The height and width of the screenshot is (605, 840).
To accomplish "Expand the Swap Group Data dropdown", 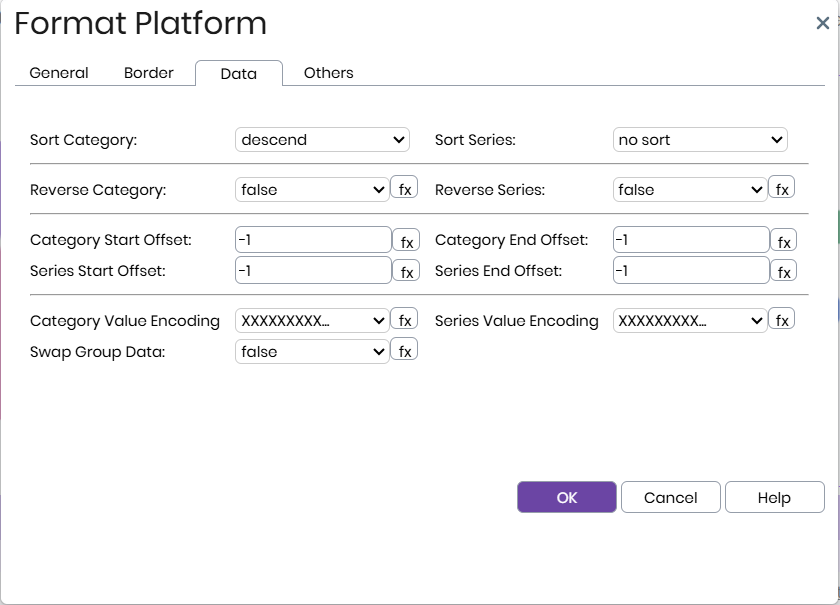I will tap(312, 352).
